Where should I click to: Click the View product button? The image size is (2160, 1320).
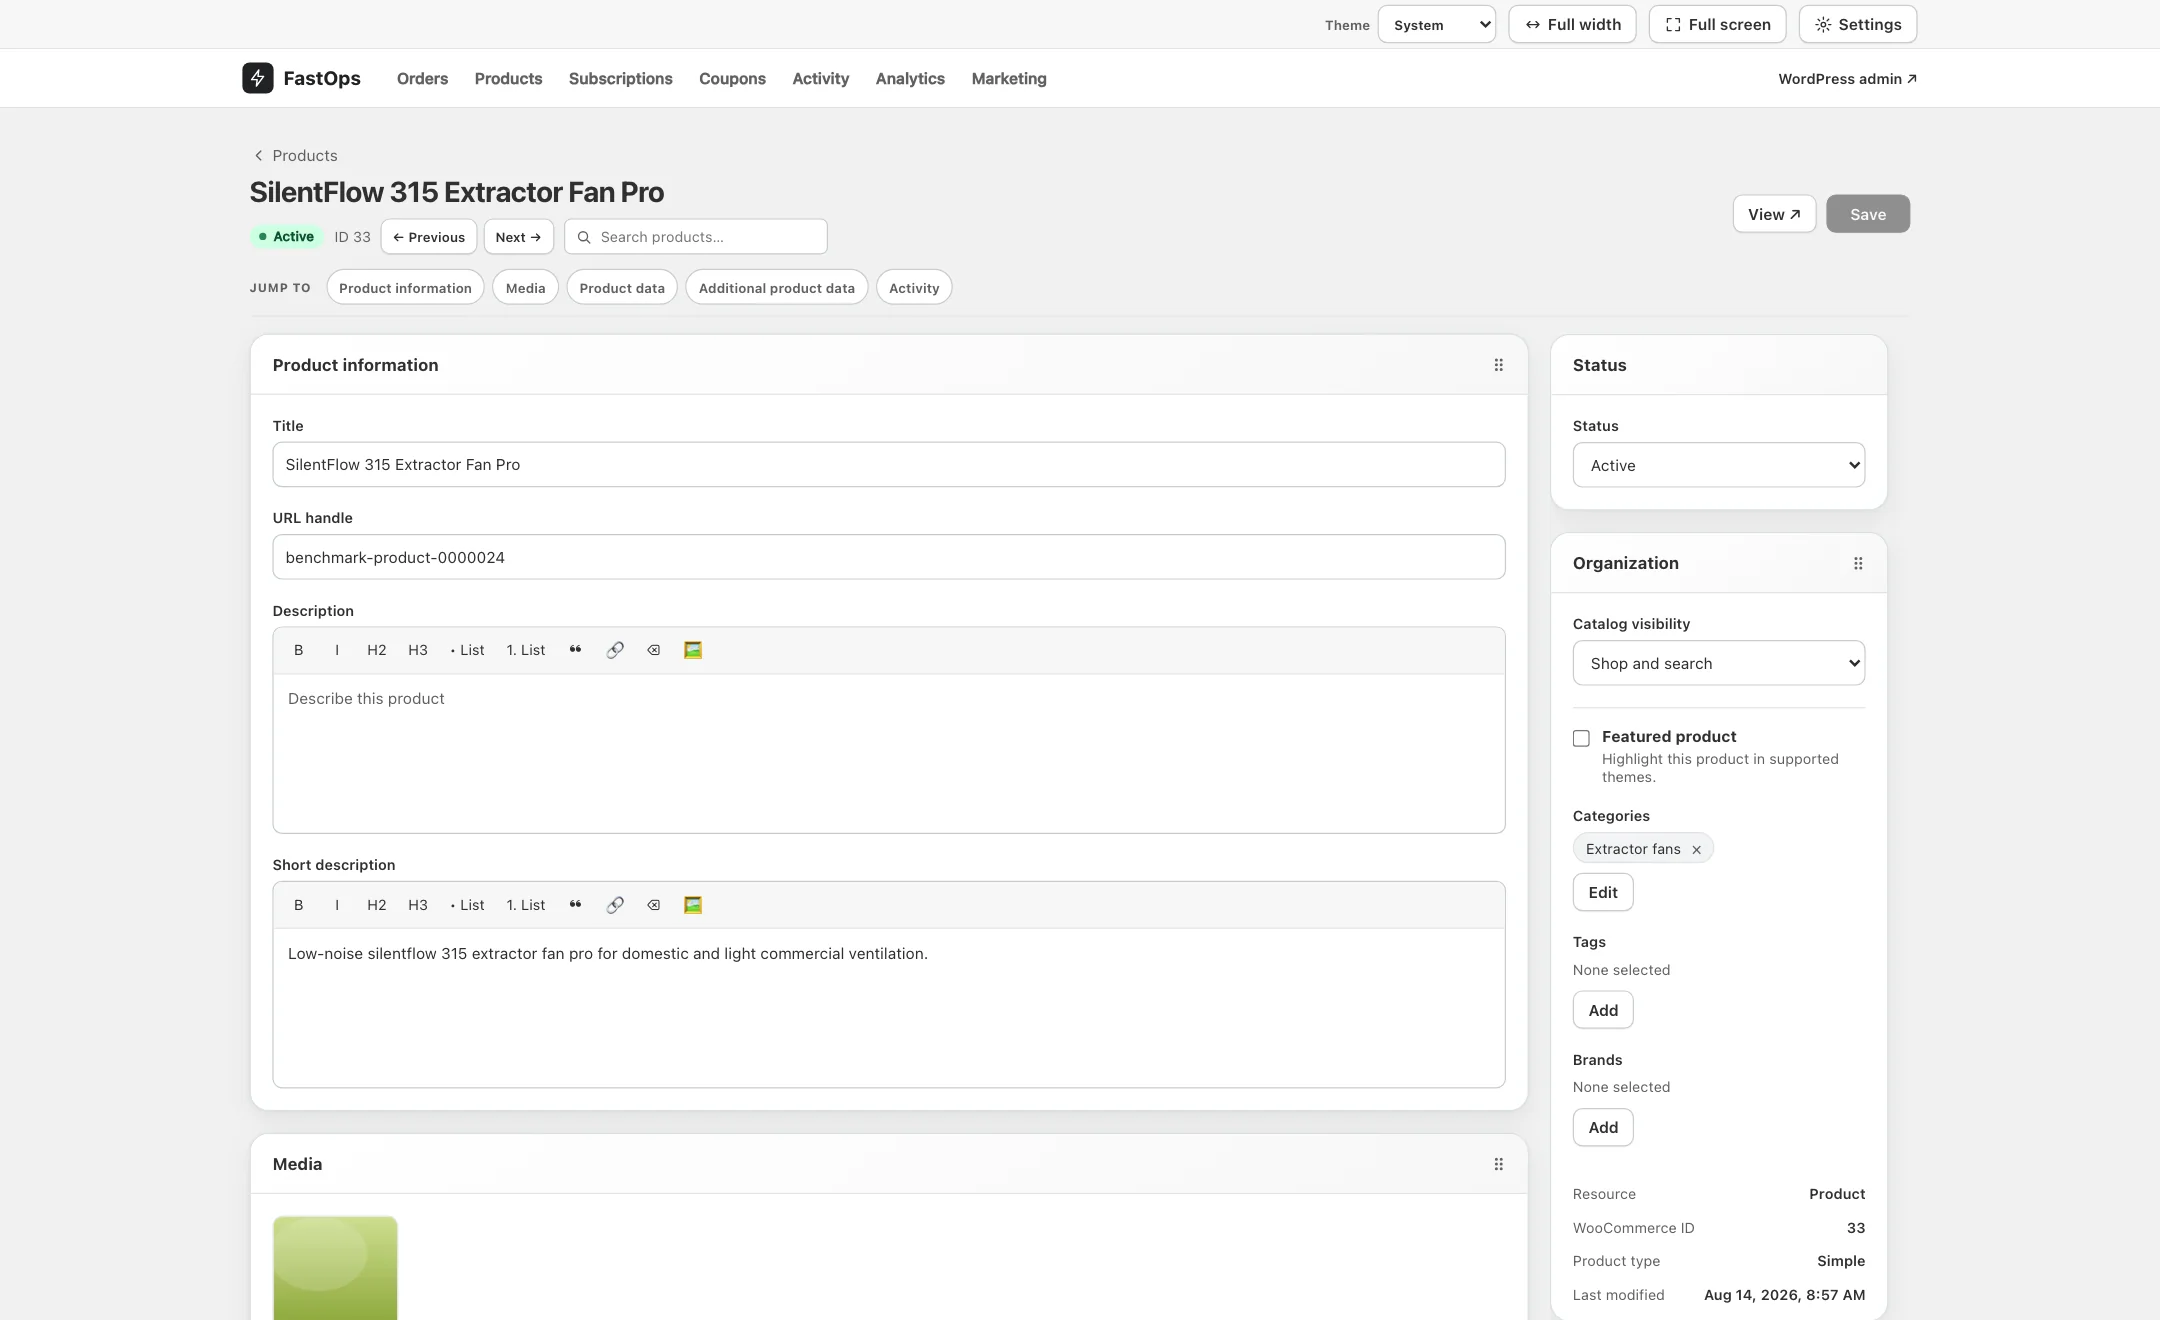pos(1774,214)
